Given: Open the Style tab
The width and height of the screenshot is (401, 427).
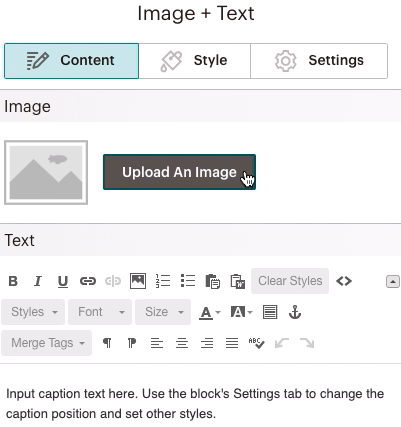Looking at the screenshot, I should coord(194,61).
